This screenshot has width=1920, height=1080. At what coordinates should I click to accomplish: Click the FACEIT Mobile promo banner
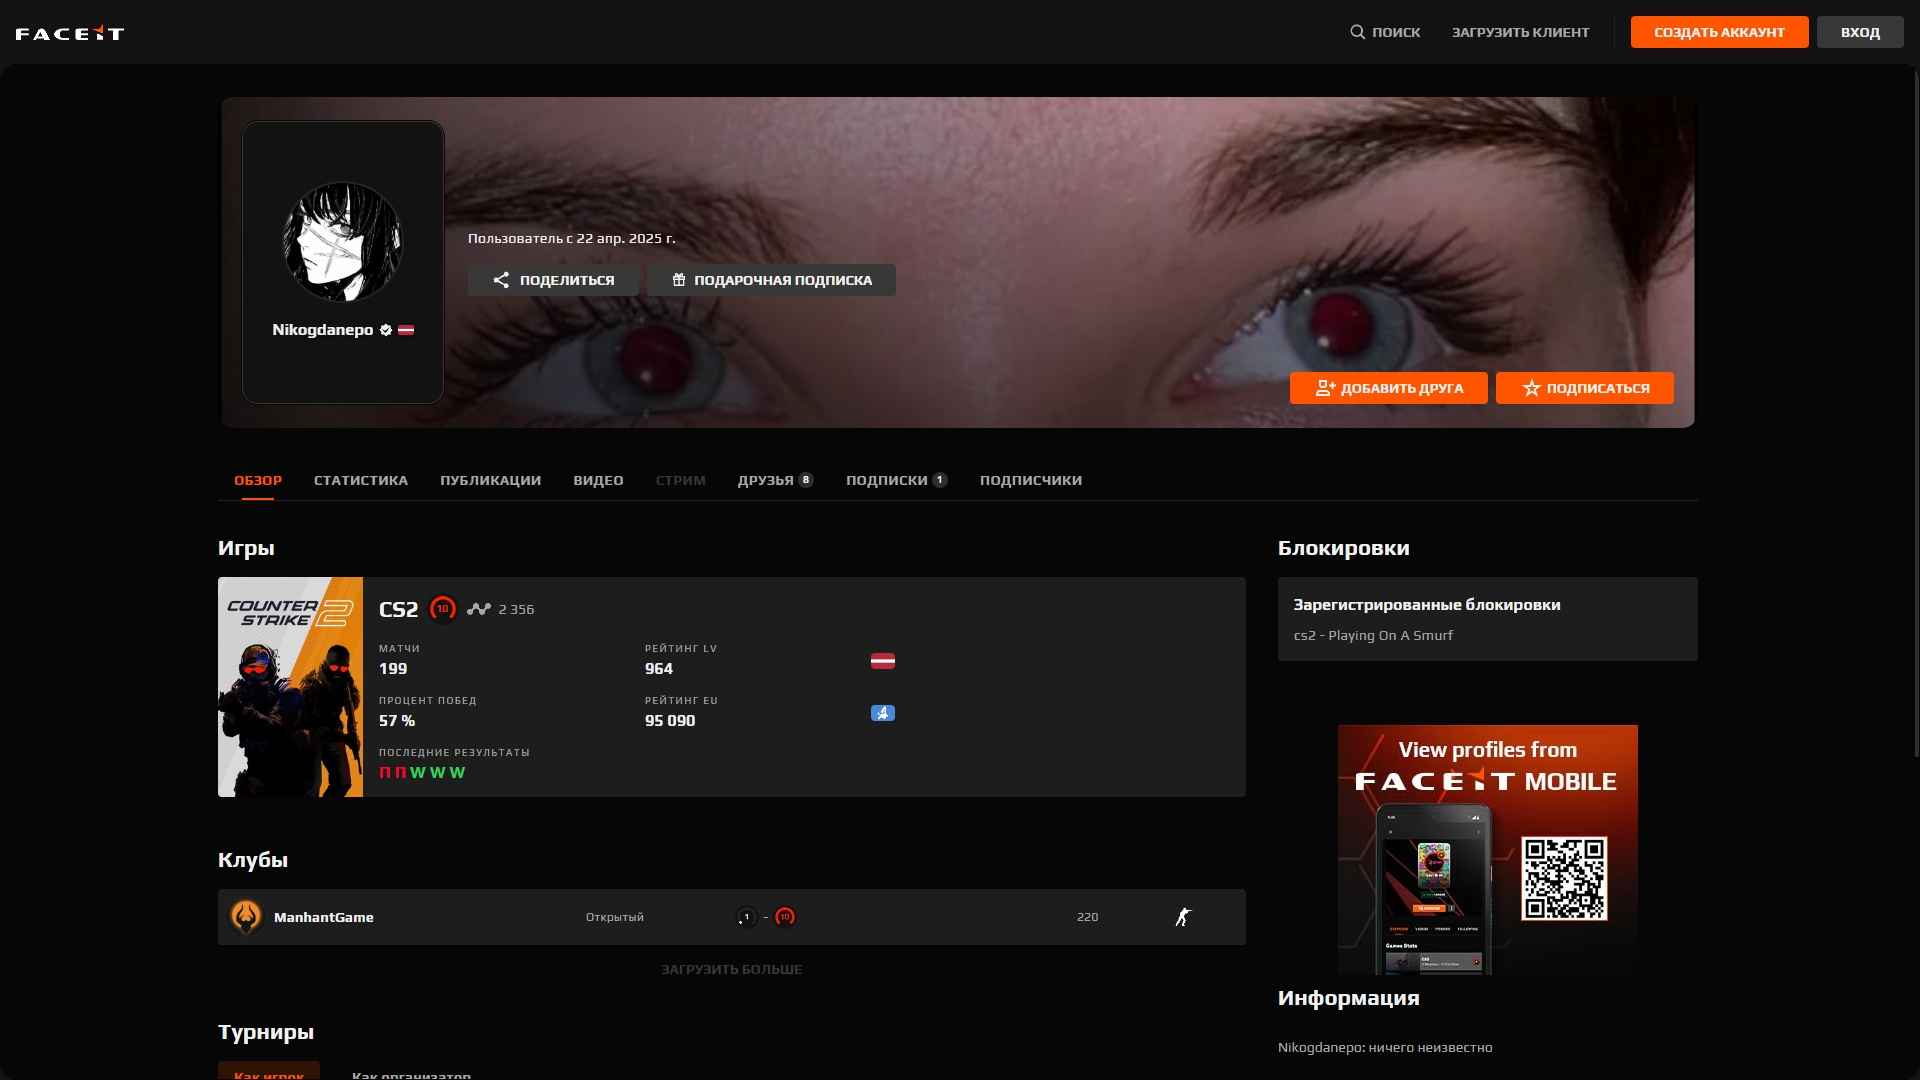tap(1488, 850)
